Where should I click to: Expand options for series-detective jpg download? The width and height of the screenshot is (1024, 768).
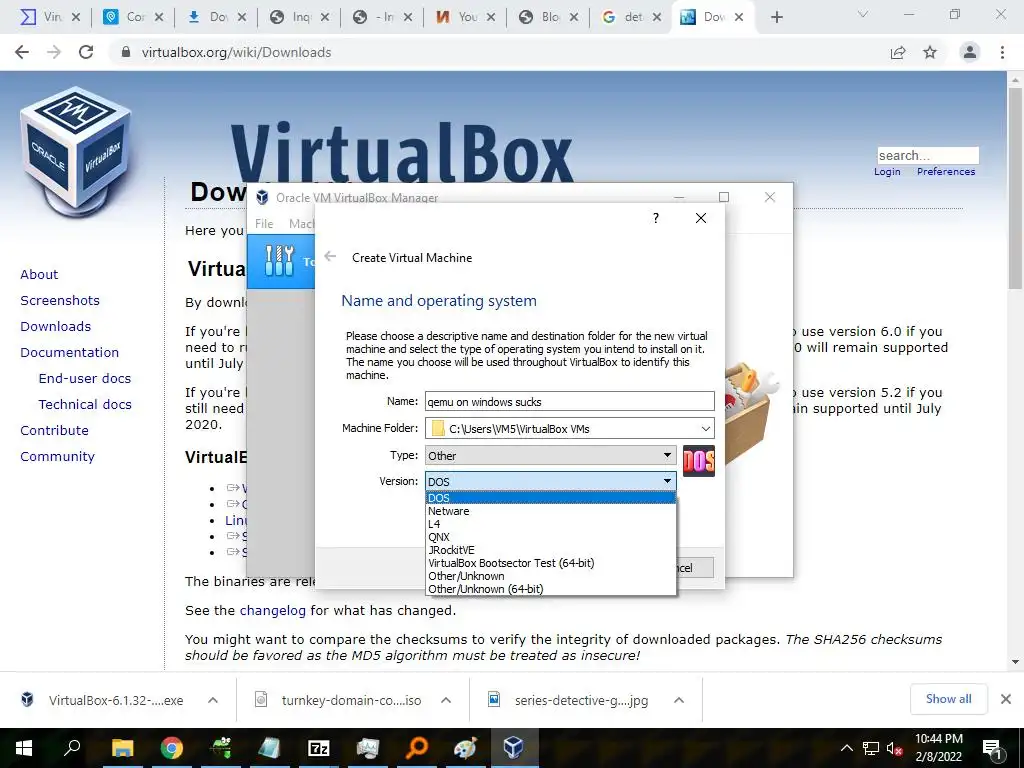click(x=679, y=700)
